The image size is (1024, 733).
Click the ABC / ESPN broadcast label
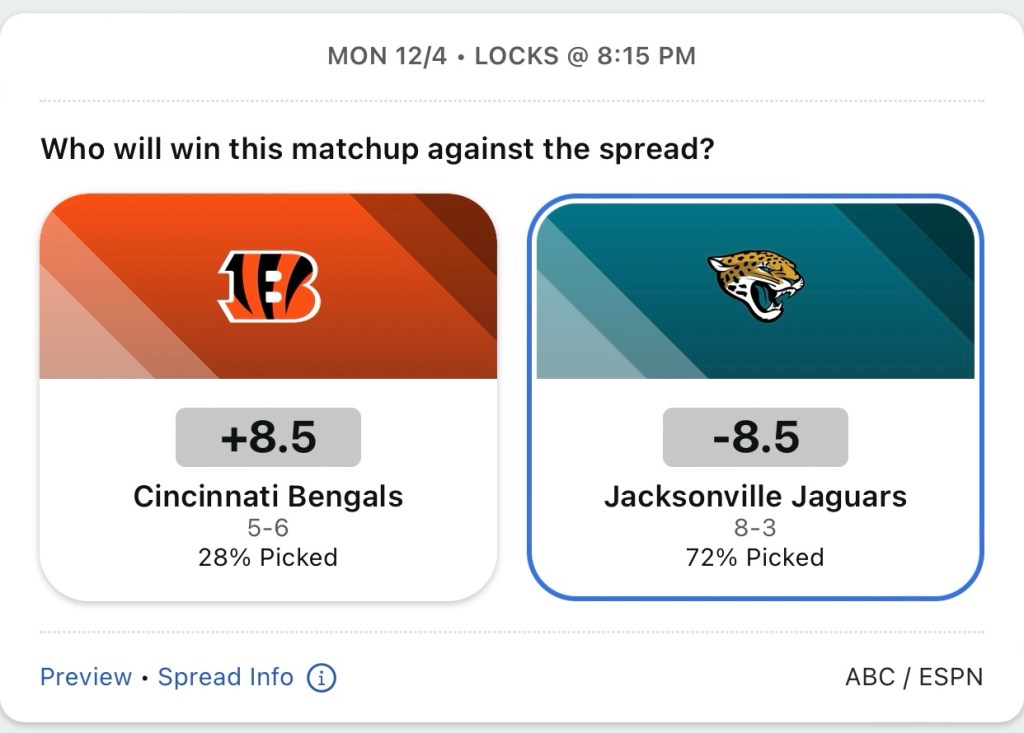[914, 677]
